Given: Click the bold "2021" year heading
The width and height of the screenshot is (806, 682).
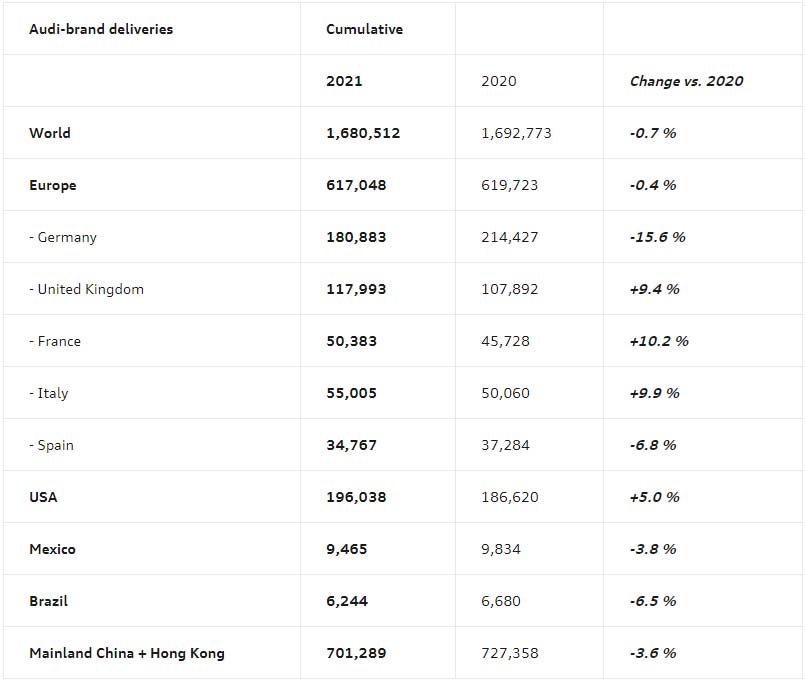Looking at the screenshot, I should [x=344, y=81].
